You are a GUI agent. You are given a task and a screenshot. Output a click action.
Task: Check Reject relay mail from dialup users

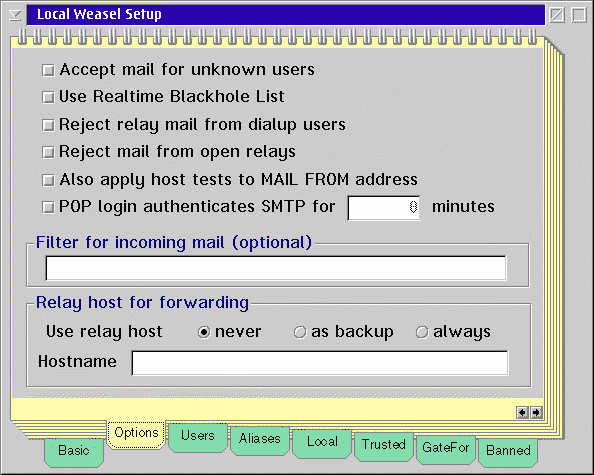pyautogui.click(x=48, y=125)
